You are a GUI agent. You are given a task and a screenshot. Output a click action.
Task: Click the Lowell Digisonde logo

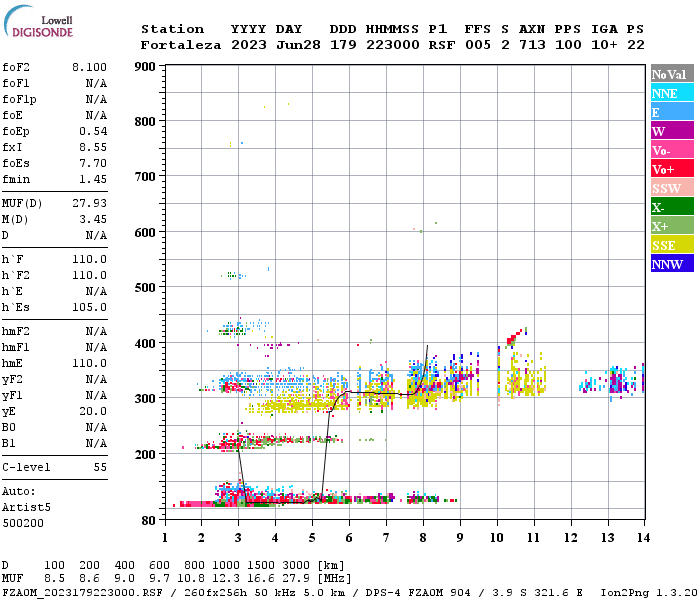point(38,21)
